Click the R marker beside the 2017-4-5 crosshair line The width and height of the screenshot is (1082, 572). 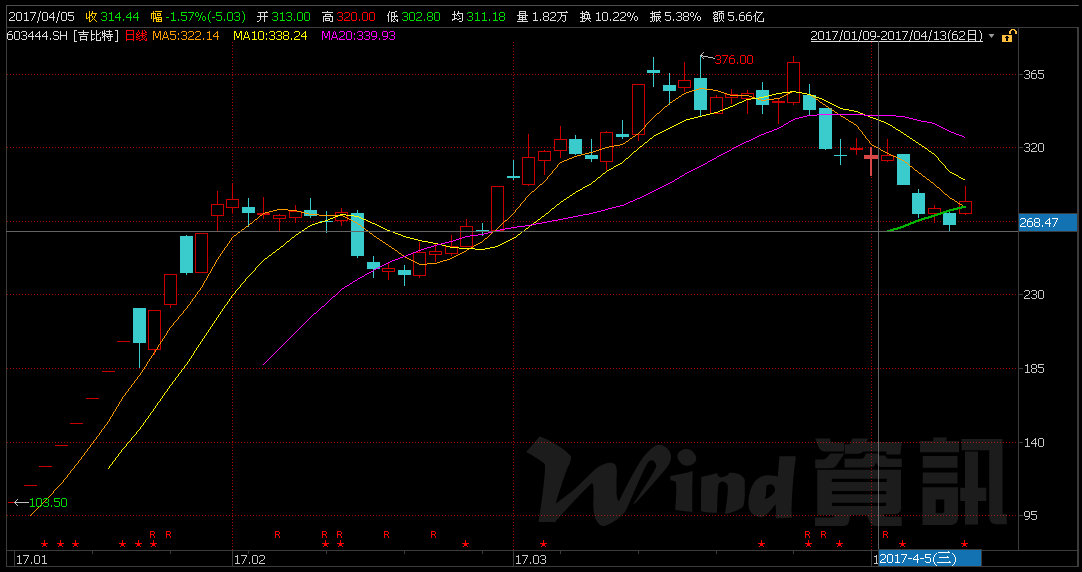tap(885, 534)
